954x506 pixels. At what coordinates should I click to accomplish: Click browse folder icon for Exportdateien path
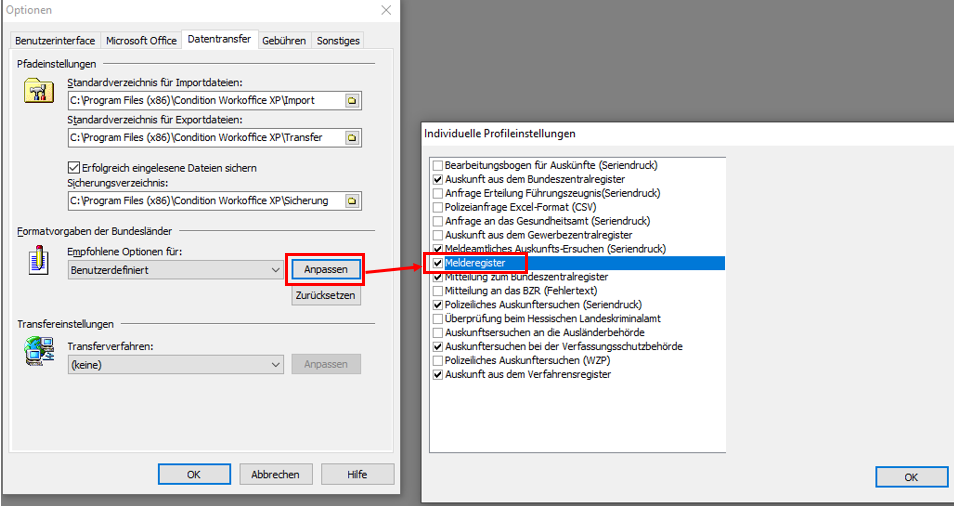(351, 138)
